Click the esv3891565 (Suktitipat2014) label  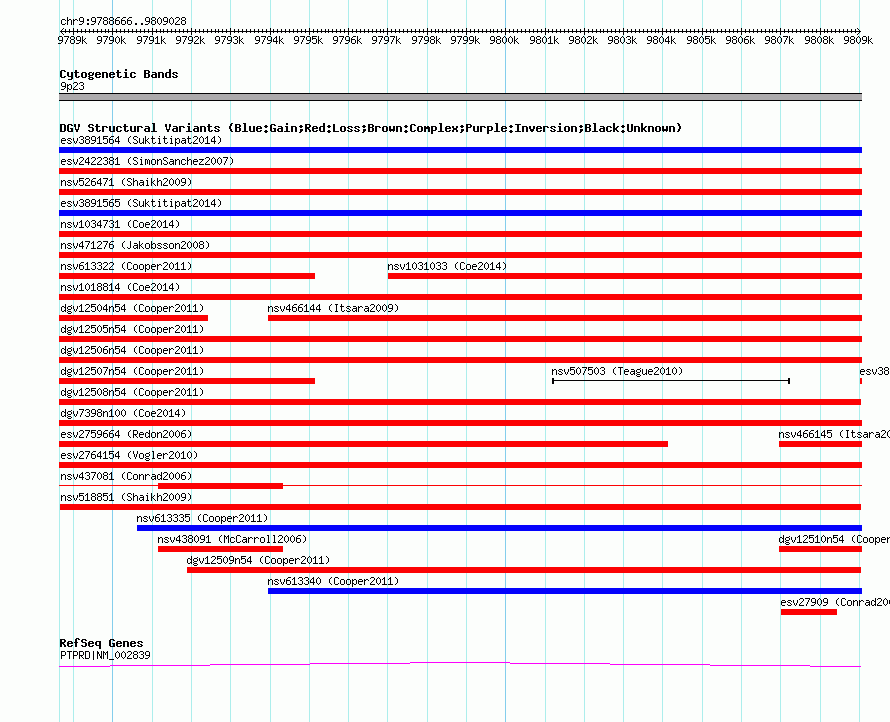coord(141,203)
